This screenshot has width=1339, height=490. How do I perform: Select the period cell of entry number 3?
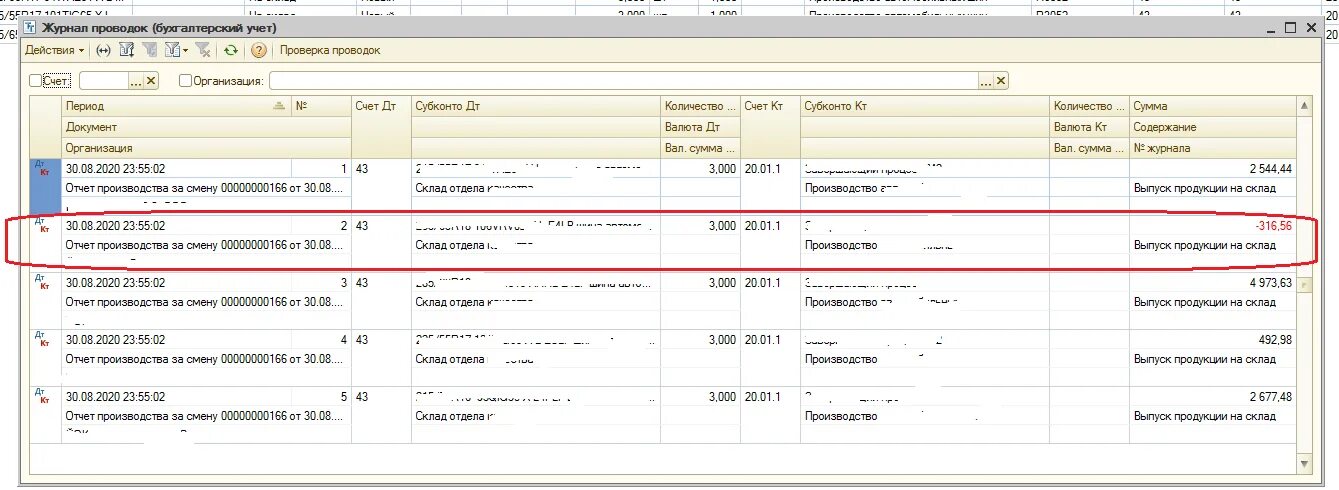177,283
